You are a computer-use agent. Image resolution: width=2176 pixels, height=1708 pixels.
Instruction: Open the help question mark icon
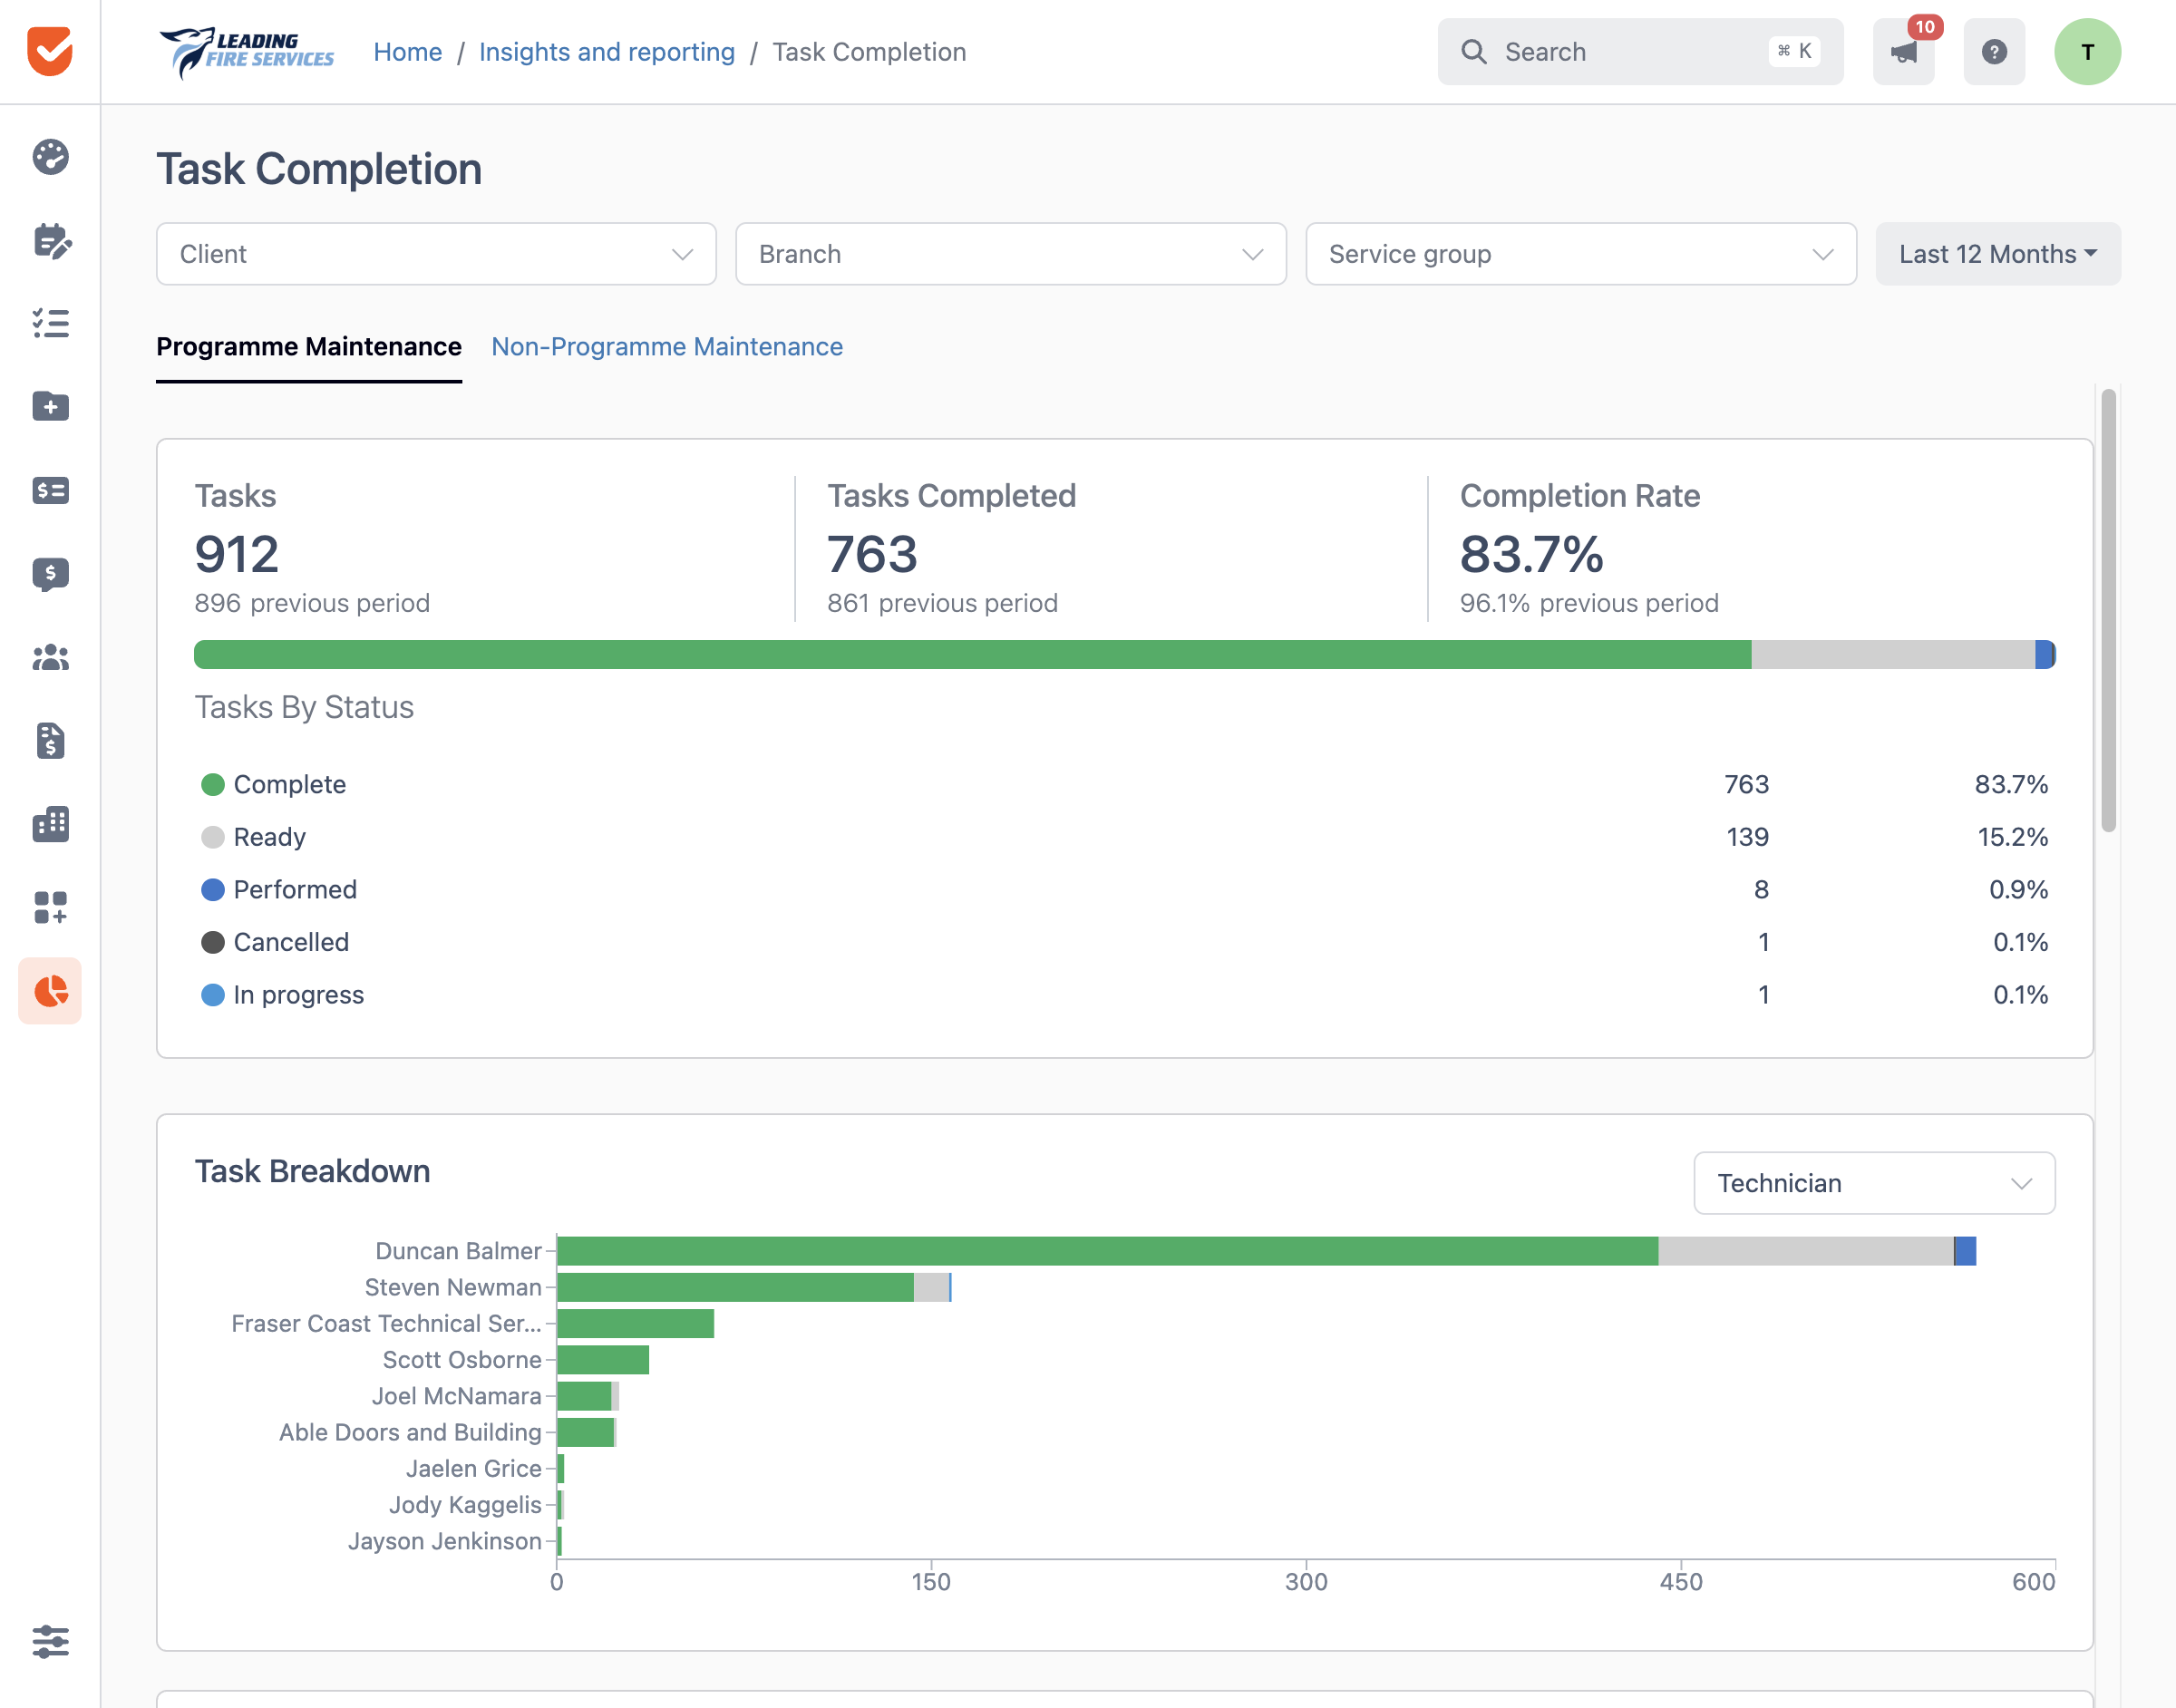tap(1994, 52)
